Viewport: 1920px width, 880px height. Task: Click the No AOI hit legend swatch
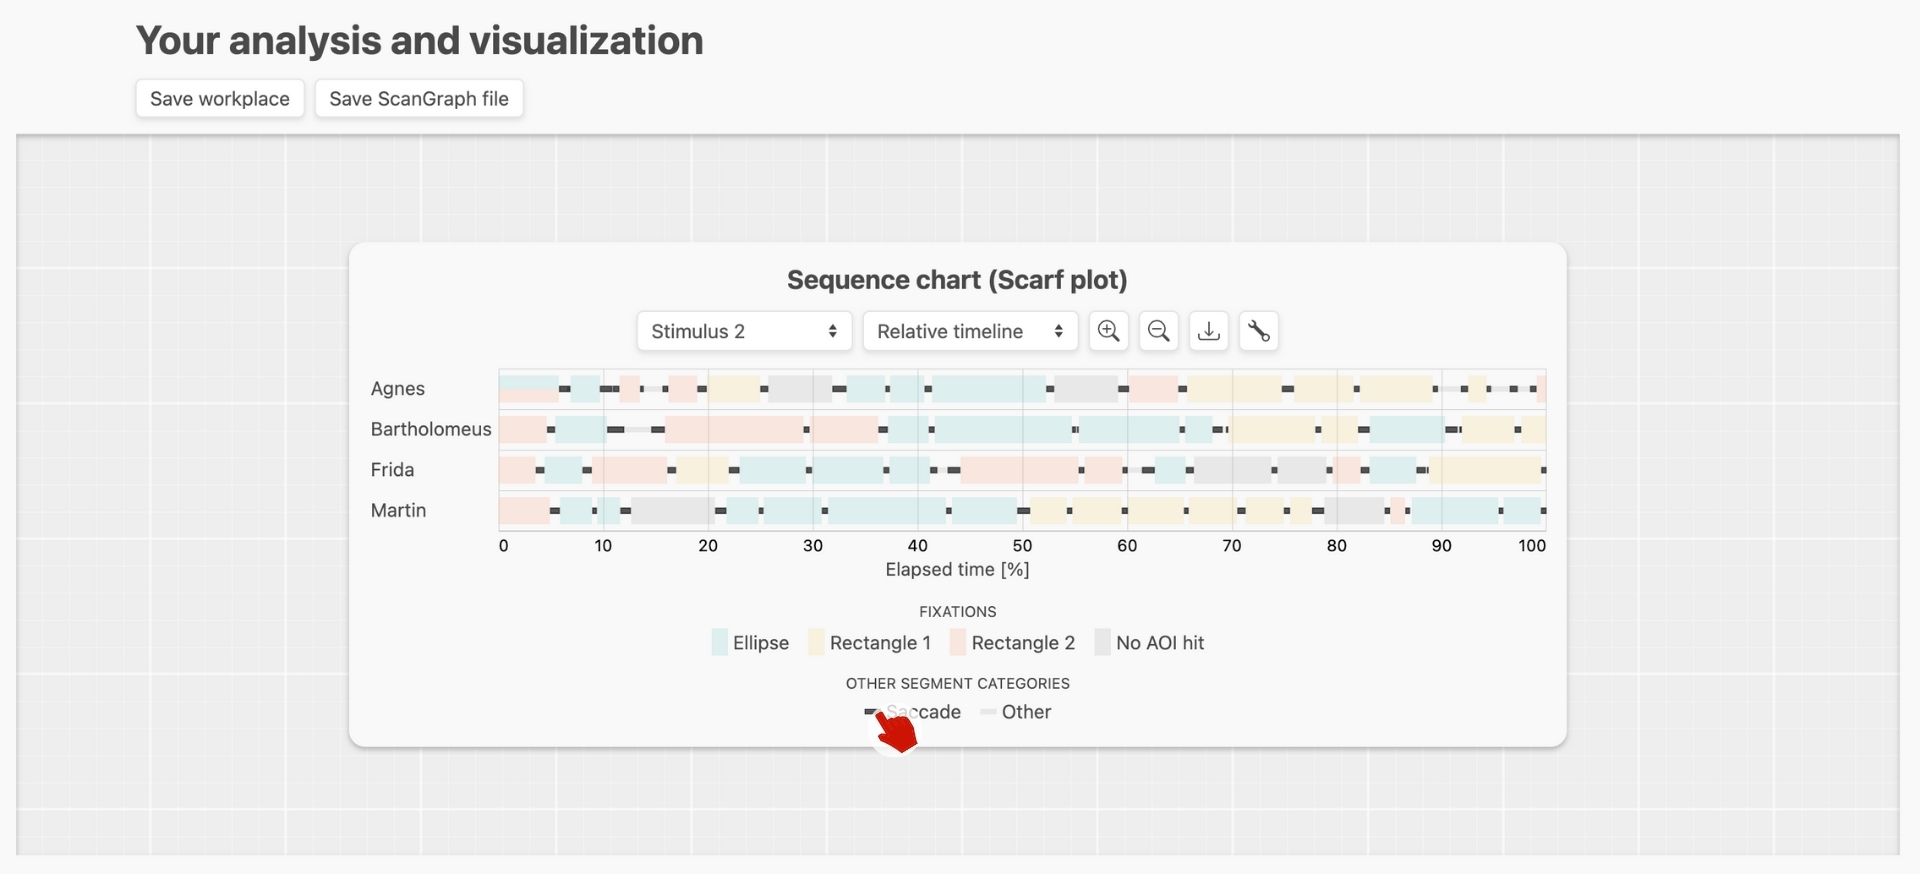tap(1103, 643)
